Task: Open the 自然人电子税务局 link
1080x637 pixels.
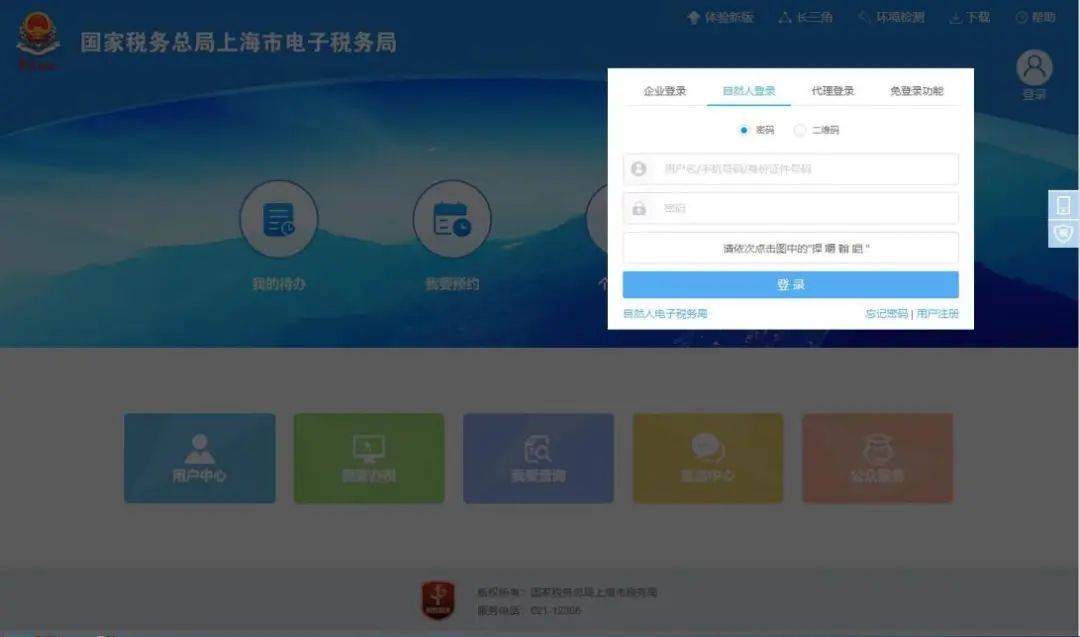Action: coord(665,314)
